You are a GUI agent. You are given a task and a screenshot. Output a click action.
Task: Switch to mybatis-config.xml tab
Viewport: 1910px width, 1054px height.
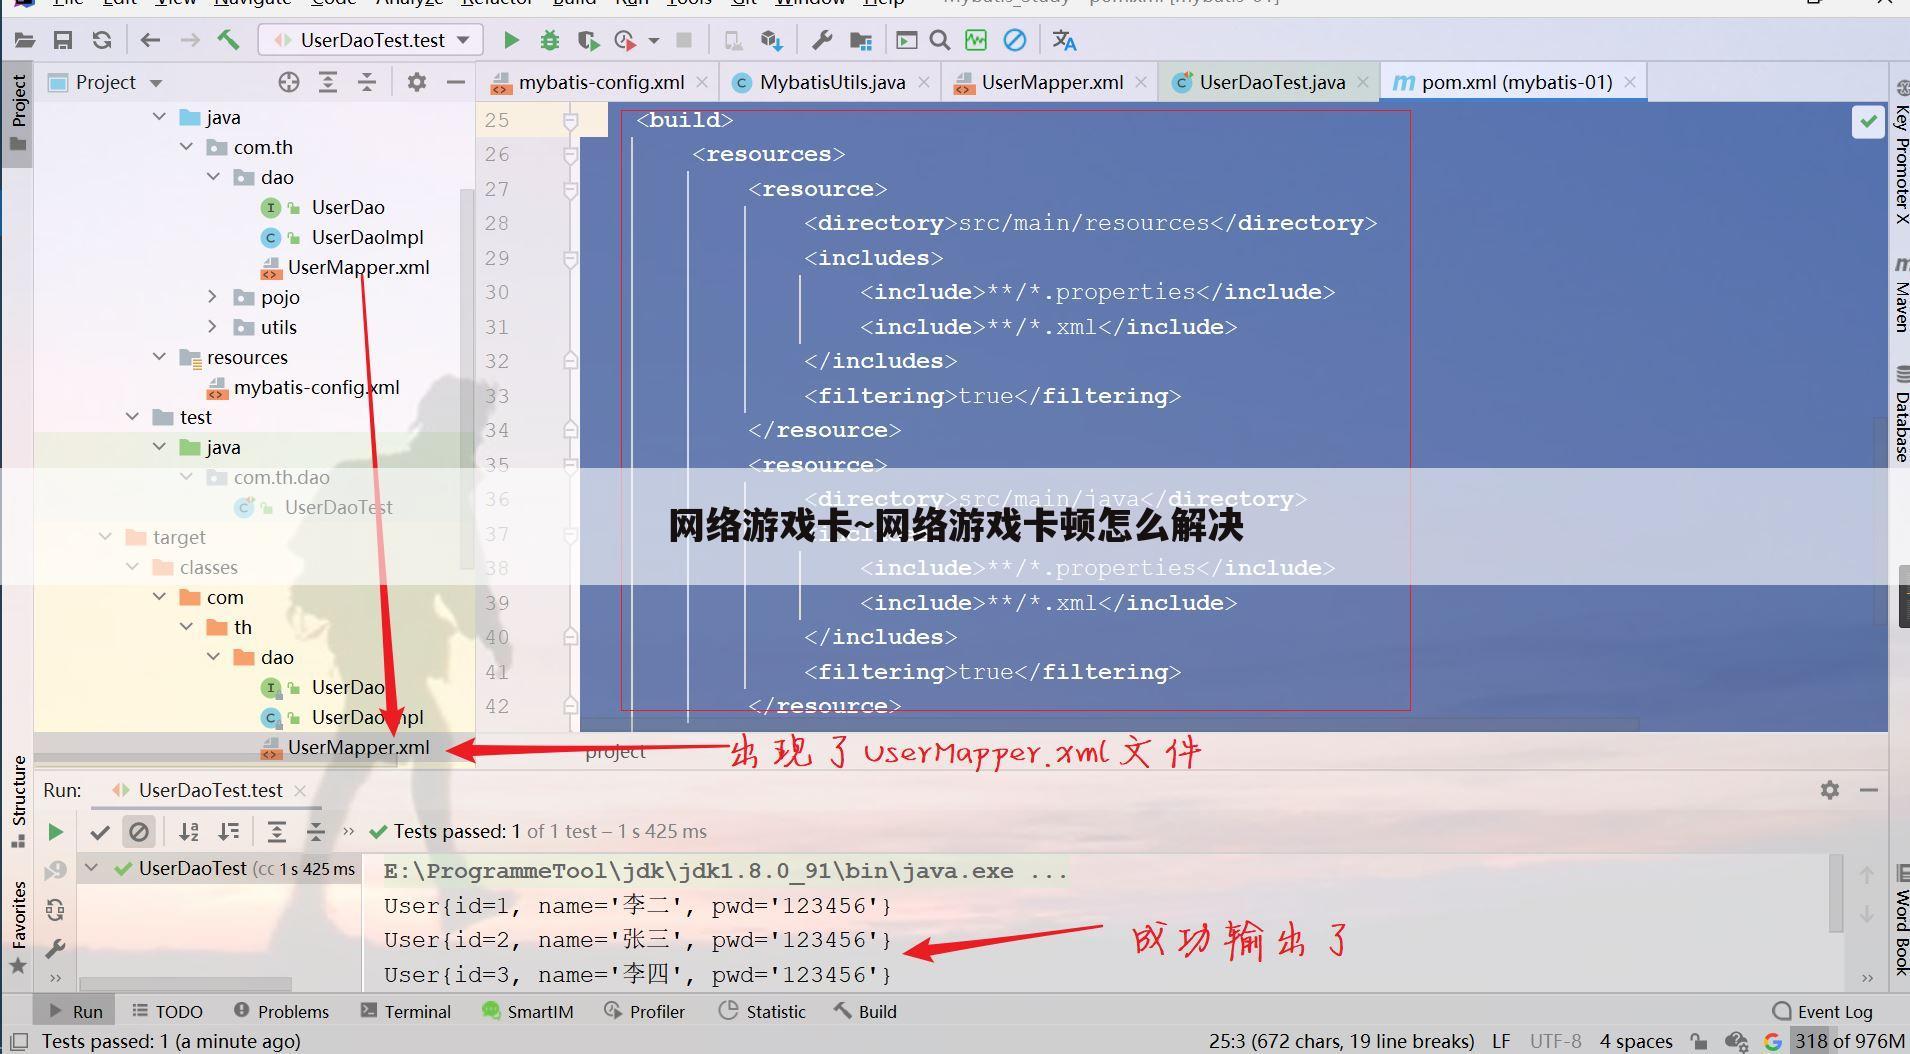(x=601, y=82)
